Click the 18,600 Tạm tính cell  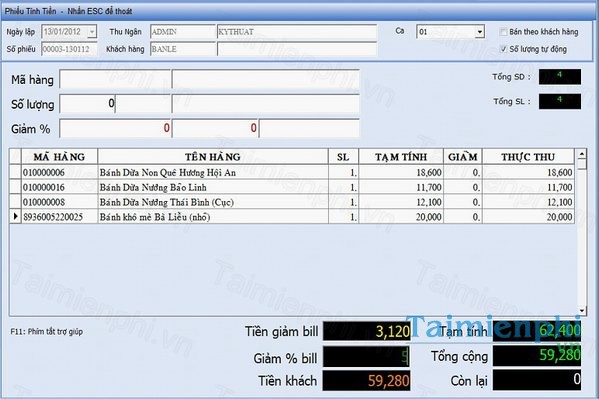click(x=401, y=172)
